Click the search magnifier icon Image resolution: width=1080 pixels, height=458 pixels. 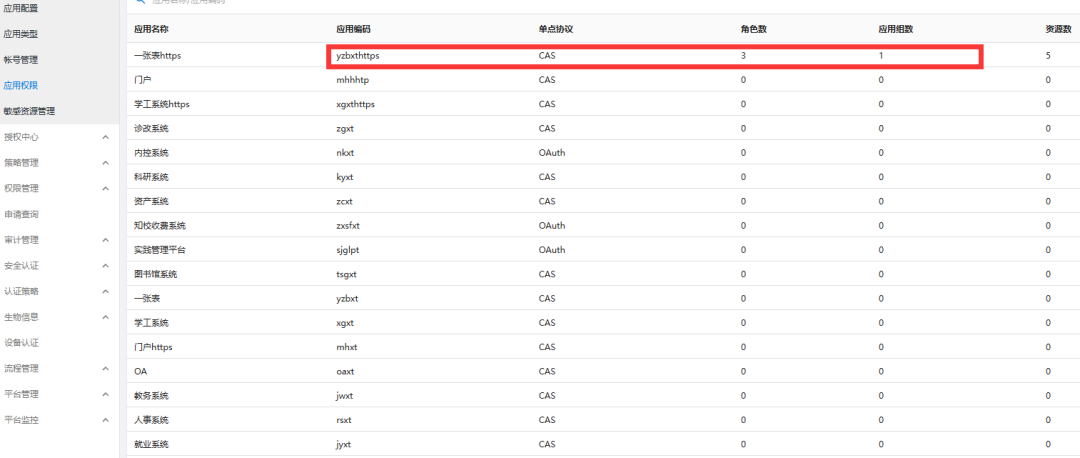click(x=140, y=2)
